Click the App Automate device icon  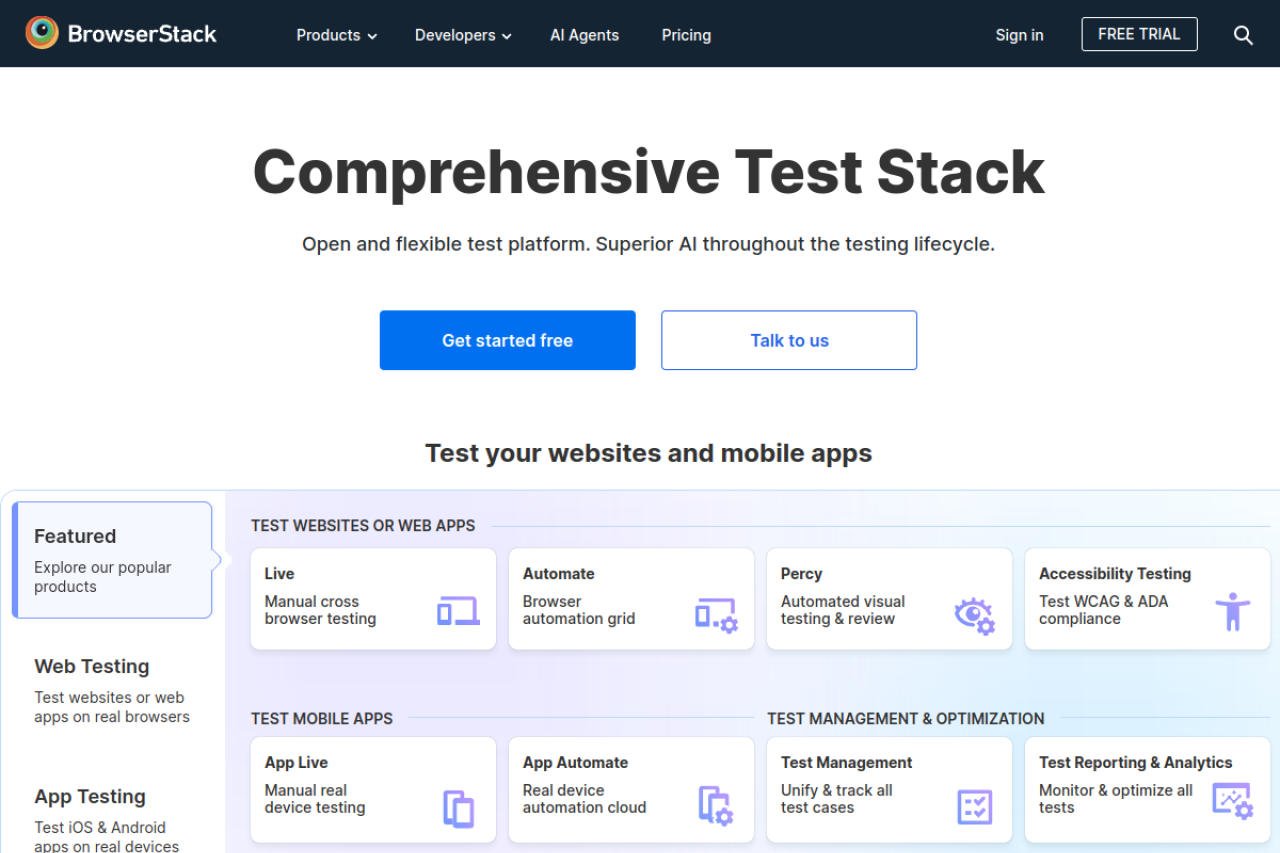pos(716,805)
